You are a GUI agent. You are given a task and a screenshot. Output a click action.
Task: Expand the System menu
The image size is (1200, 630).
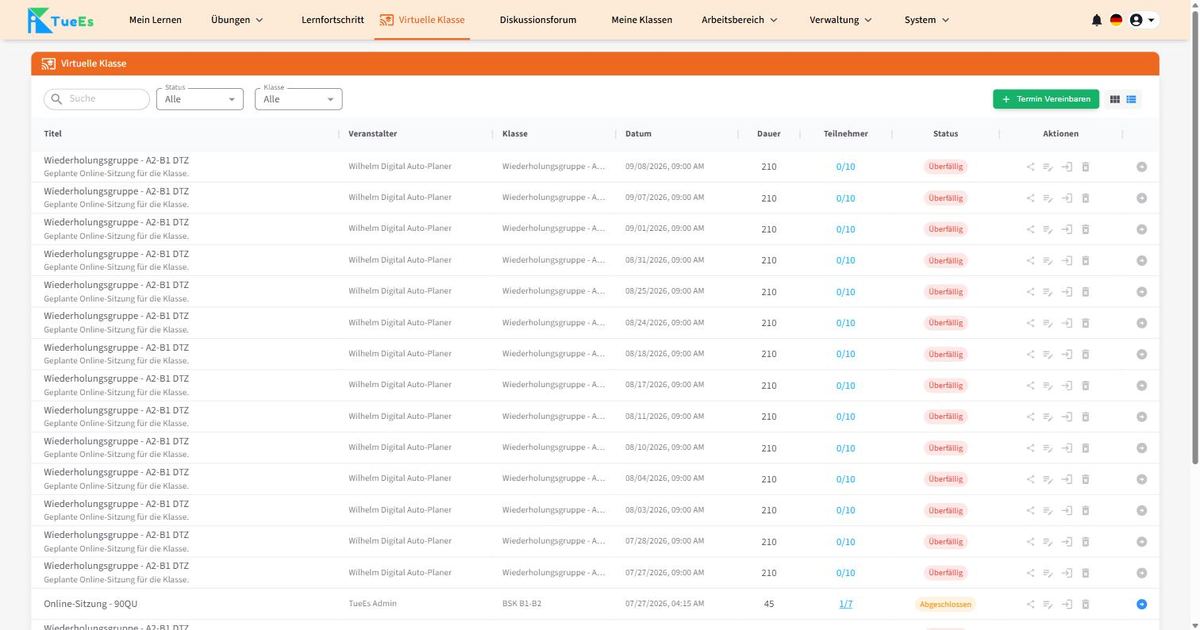coord(927,20)
